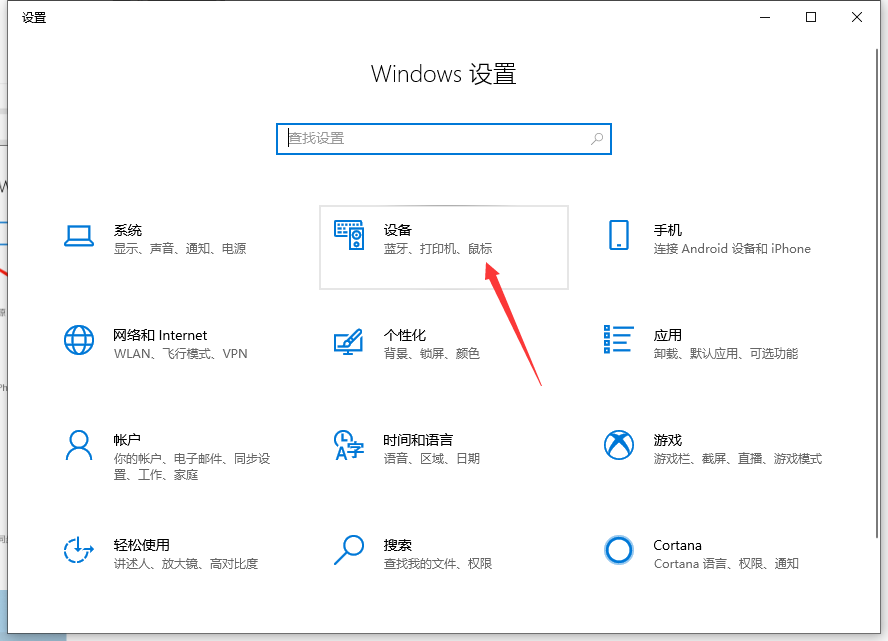The image size is (888, 641).
Task: Select the 个性化 (Personalization) paintbrush icon
Action: 348,341
